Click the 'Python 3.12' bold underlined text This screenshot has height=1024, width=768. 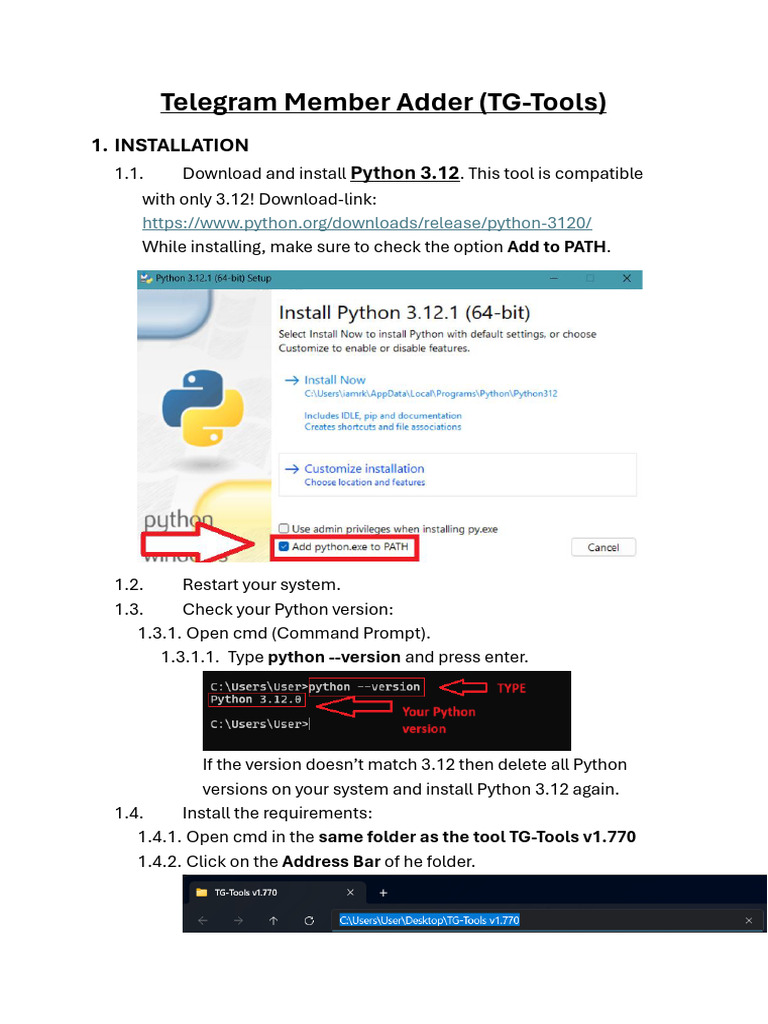pyautogui.click(x=405, y=173)
